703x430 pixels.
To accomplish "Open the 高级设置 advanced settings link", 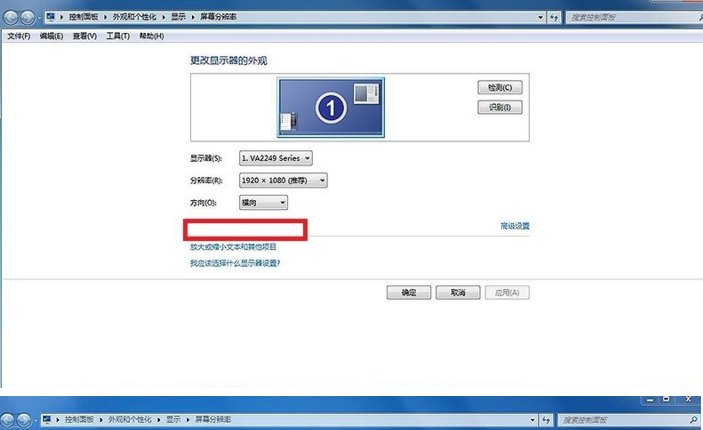I will [x=514, y=226].
